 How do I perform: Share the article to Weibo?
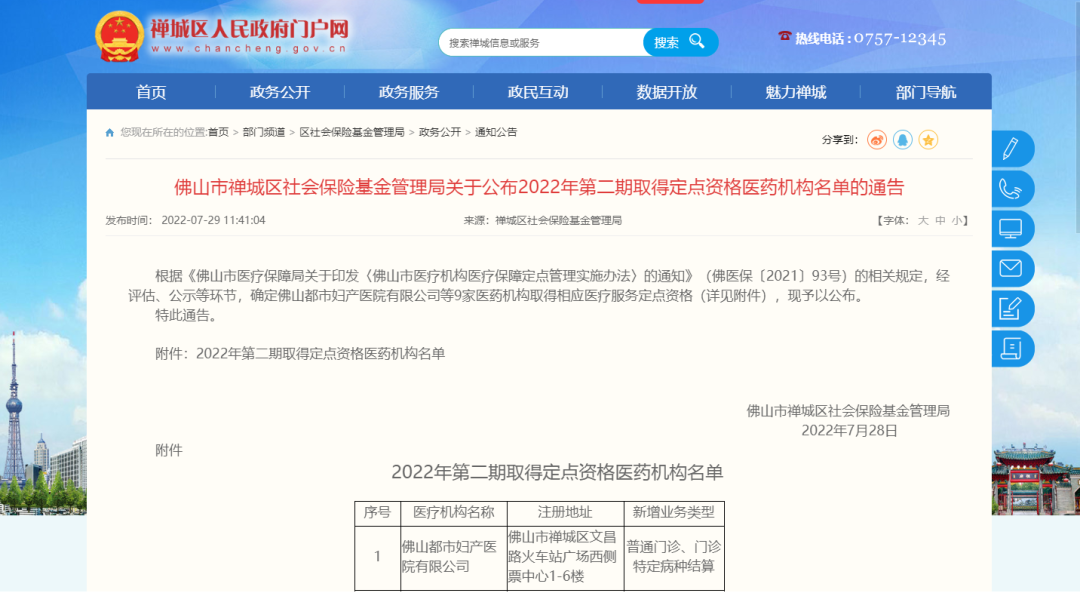[x=877, y=140]
